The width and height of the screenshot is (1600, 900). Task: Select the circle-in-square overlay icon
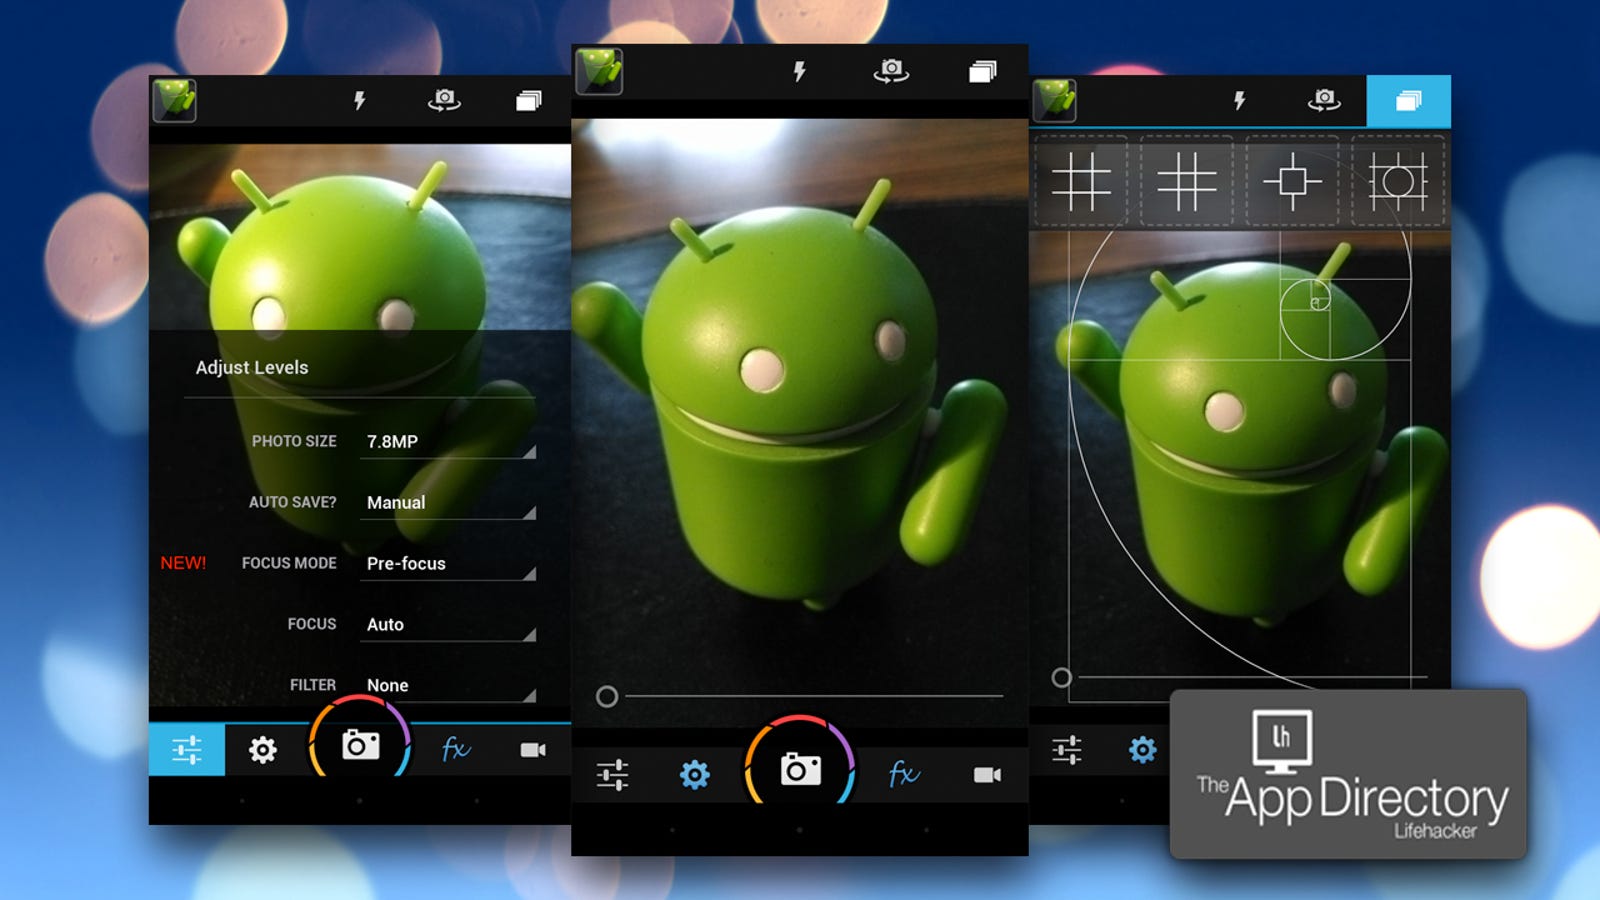1398,182
